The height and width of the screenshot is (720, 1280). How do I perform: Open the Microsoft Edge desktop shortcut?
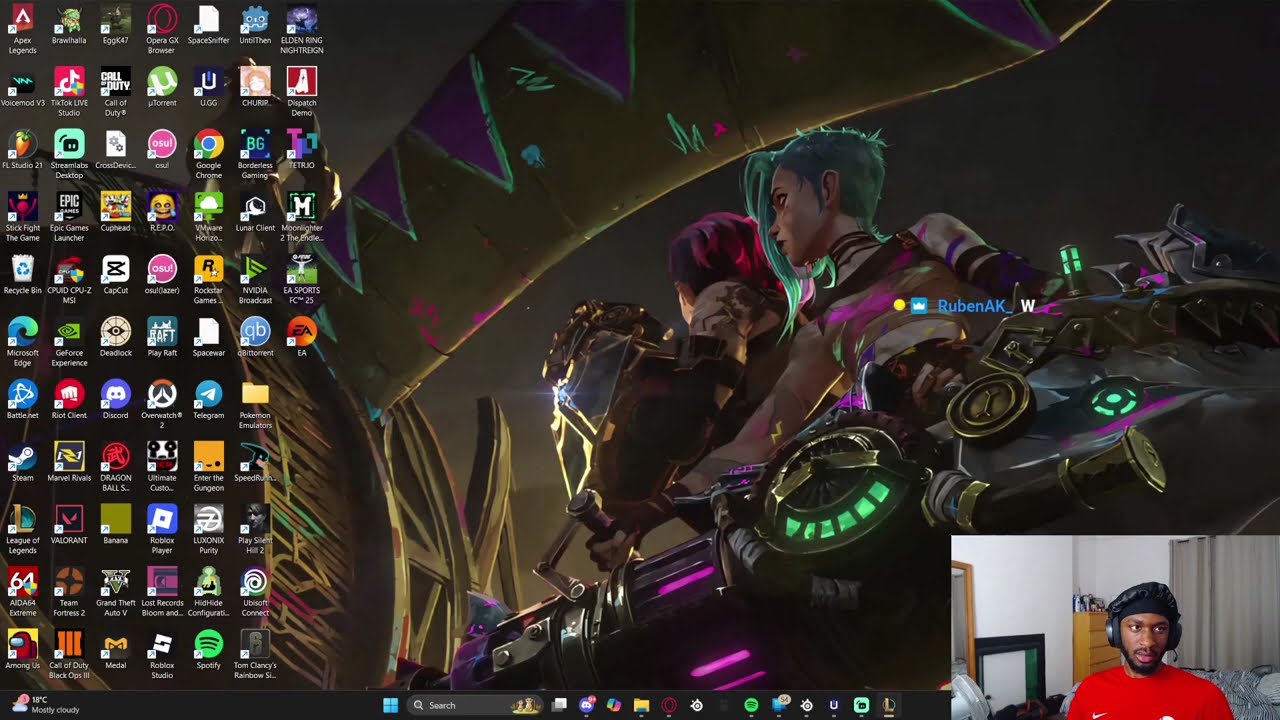coord(22,342)
